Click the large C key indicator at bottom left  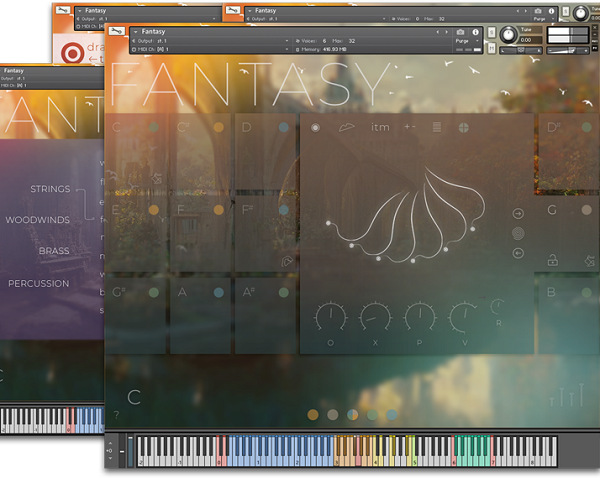(x=134, y=398)
